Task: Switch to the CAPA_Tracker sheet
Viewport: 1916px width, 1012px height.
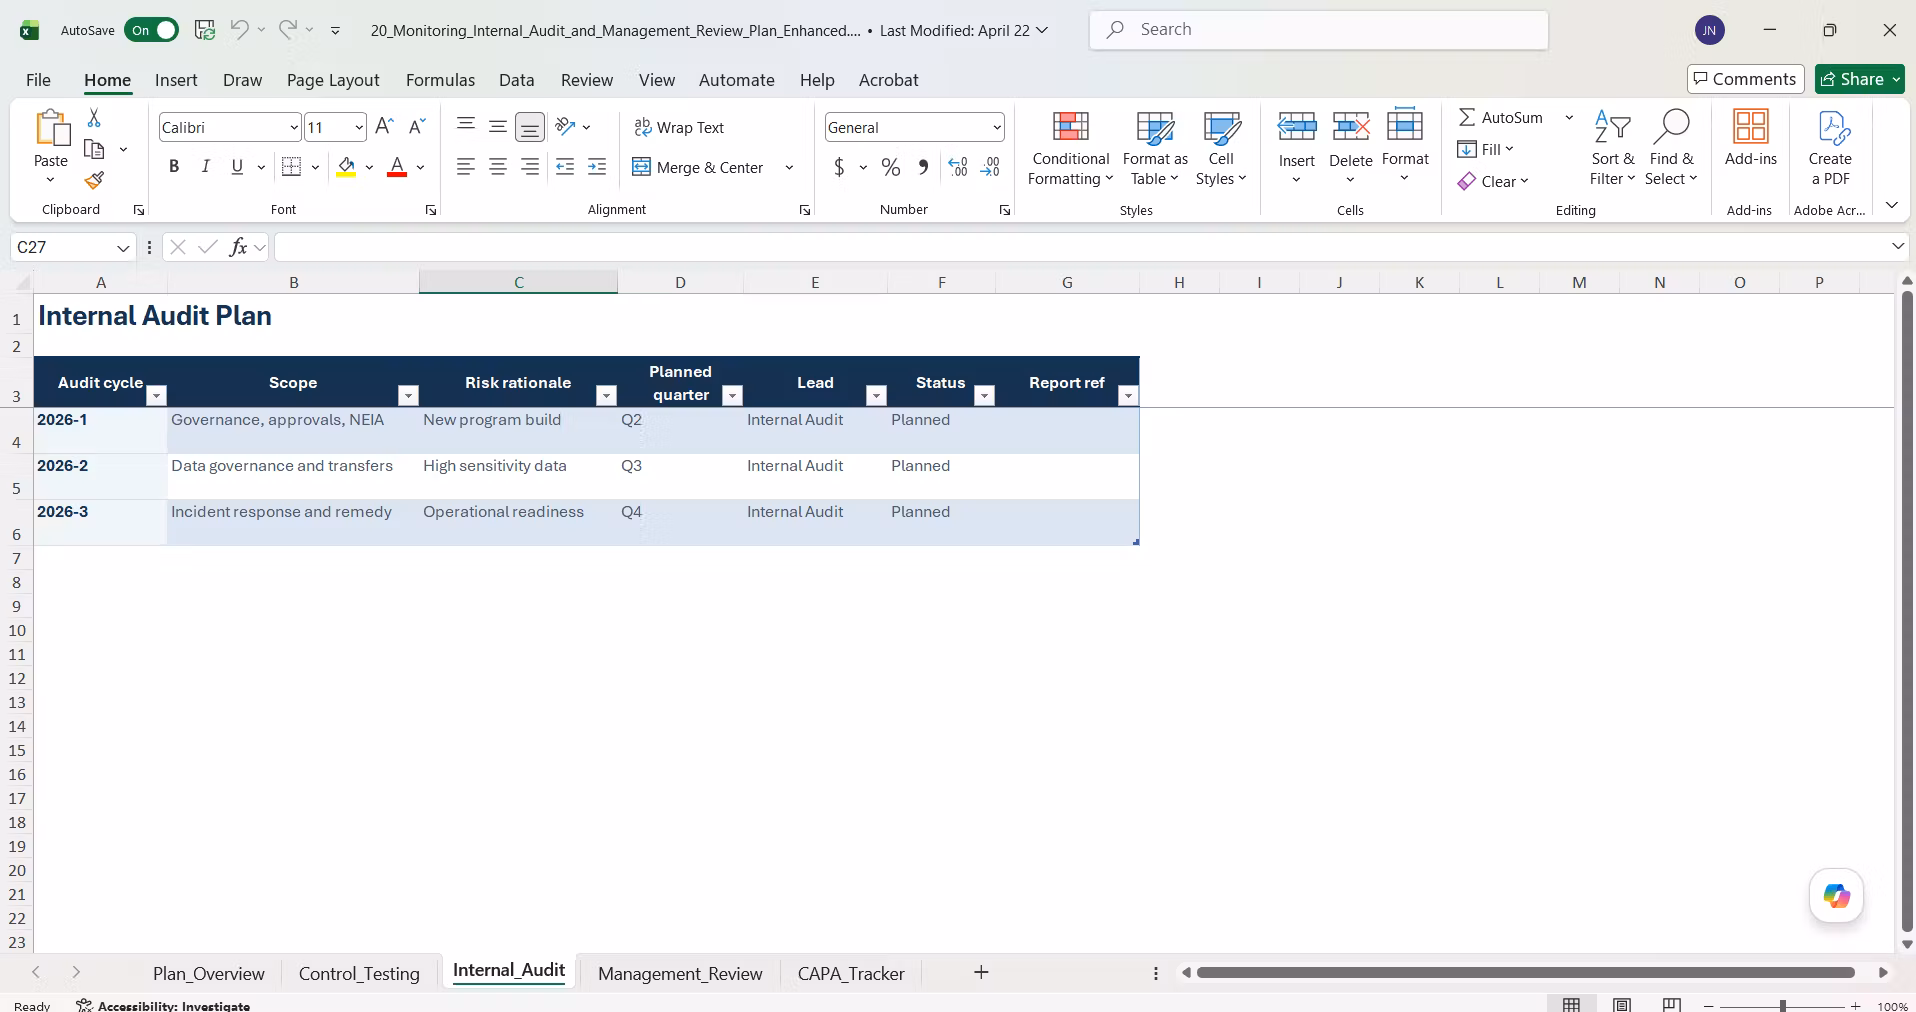Action: coord(851,973)
